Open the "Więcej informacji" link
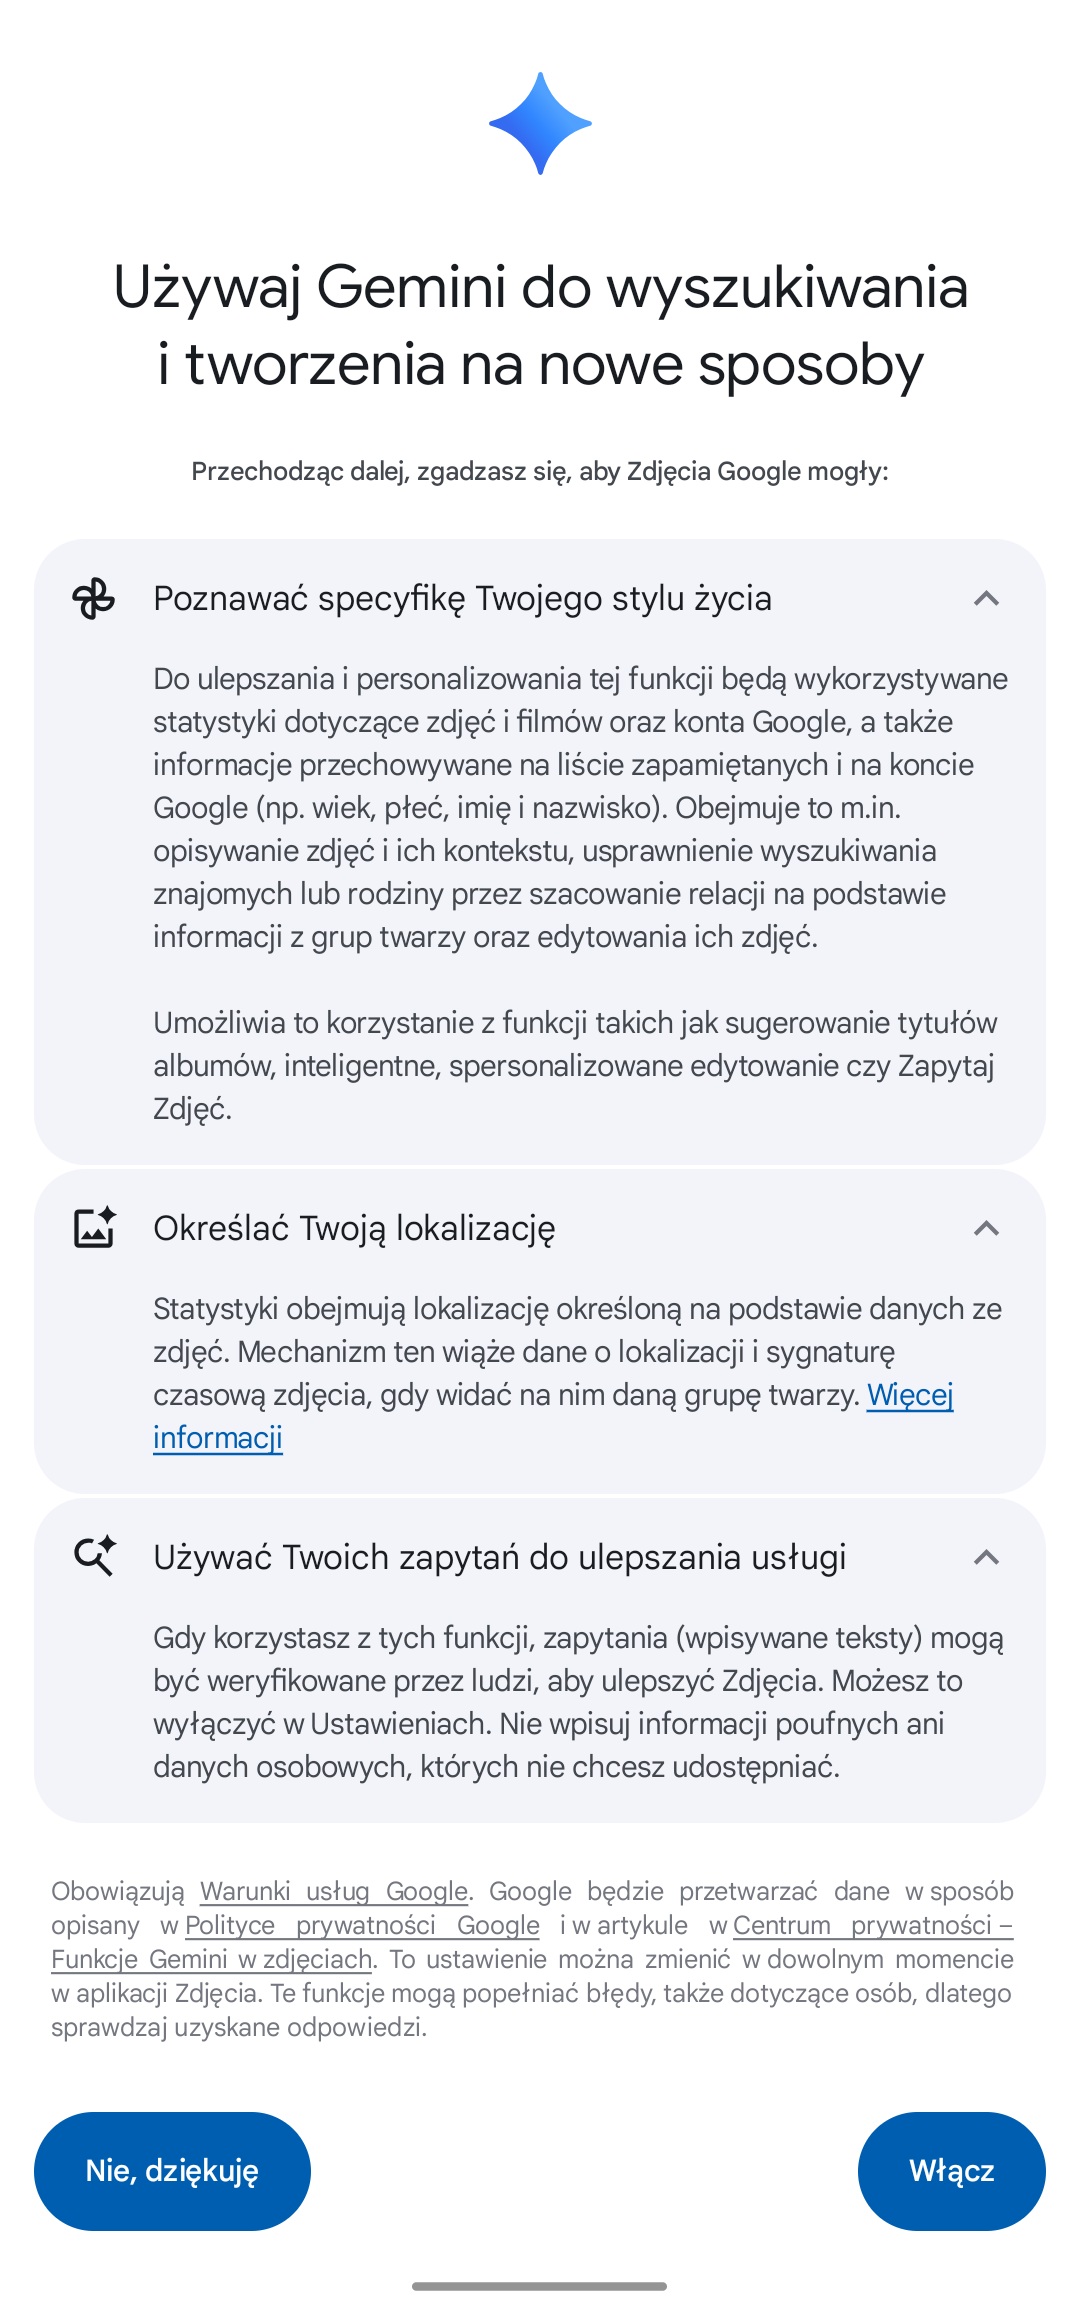 909,1395
